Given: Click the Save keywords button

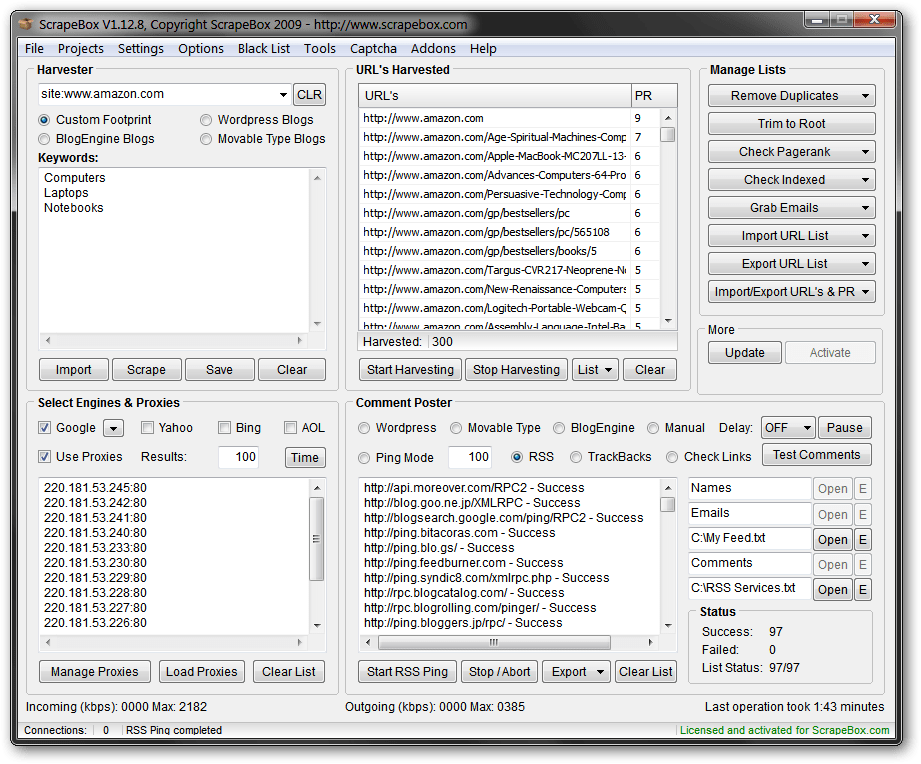Looking at the screenshot, I should pos(219,370).
